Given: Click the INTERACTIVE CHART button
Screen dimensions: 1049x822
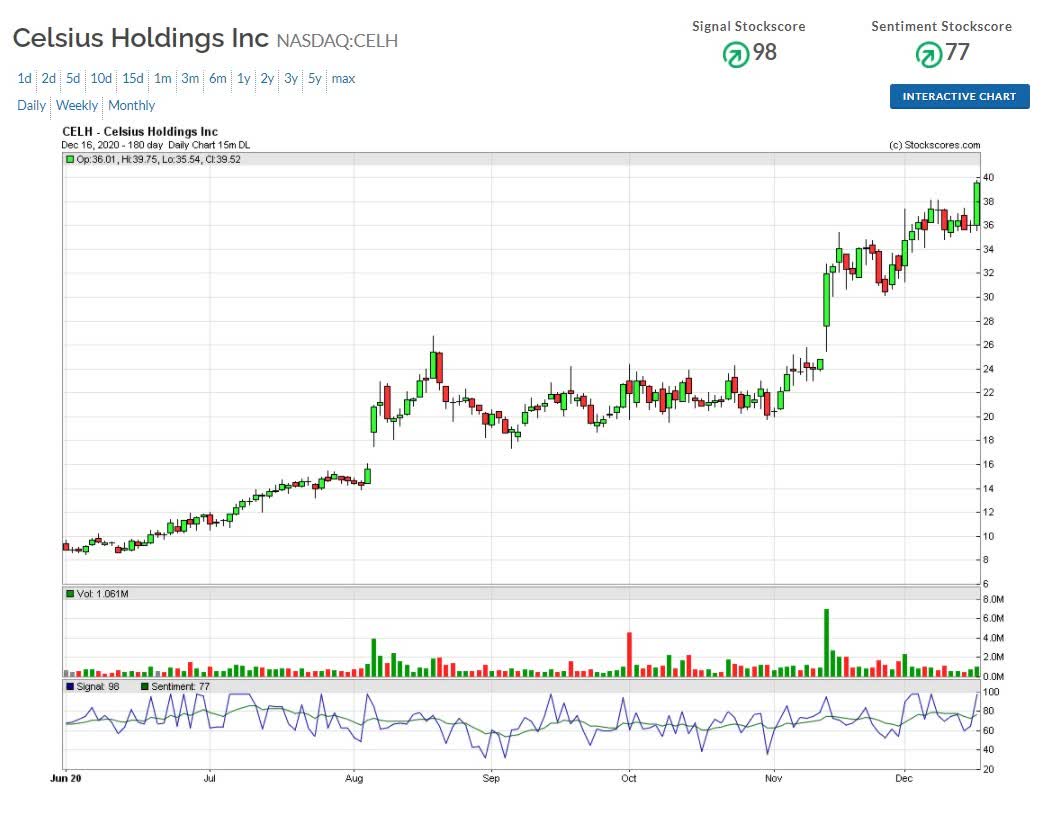Looking at the screenshot, I should point(959,97).
